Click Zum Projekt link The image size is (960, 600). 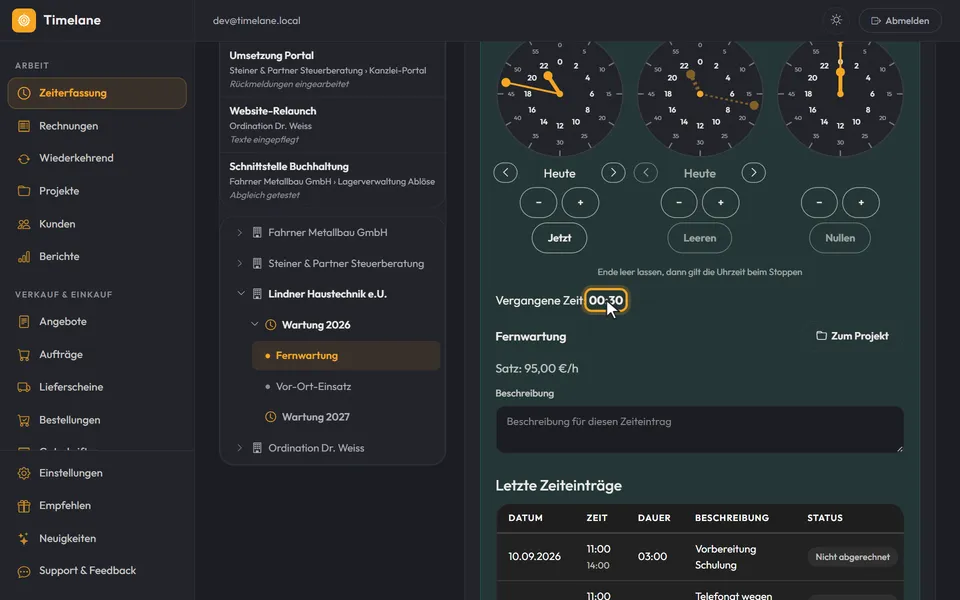(852, 336)
